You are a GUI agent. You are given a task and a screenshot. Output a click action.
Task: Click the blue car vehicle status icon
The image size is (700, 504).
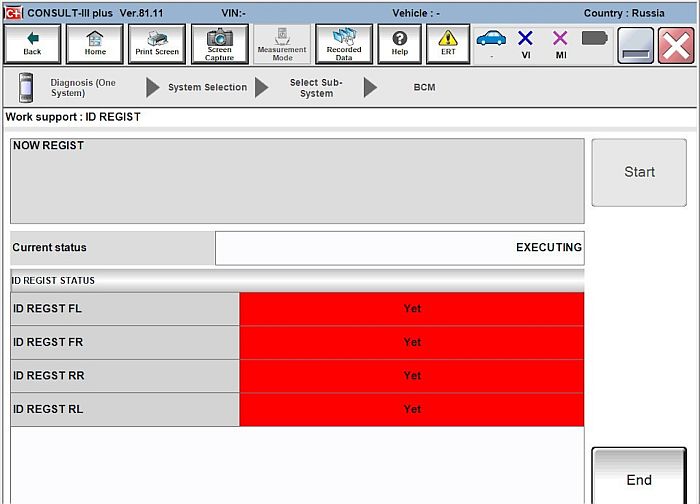[491, 39]
